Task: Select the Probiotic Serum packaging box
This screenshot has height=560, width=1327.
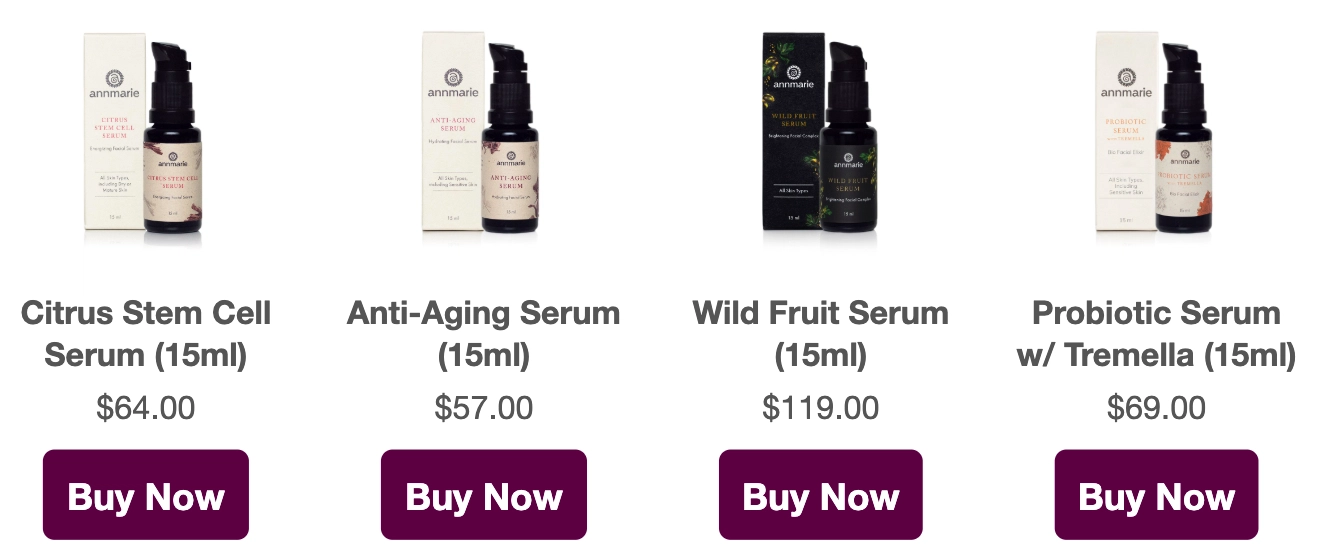Action: coord(1127,130)
